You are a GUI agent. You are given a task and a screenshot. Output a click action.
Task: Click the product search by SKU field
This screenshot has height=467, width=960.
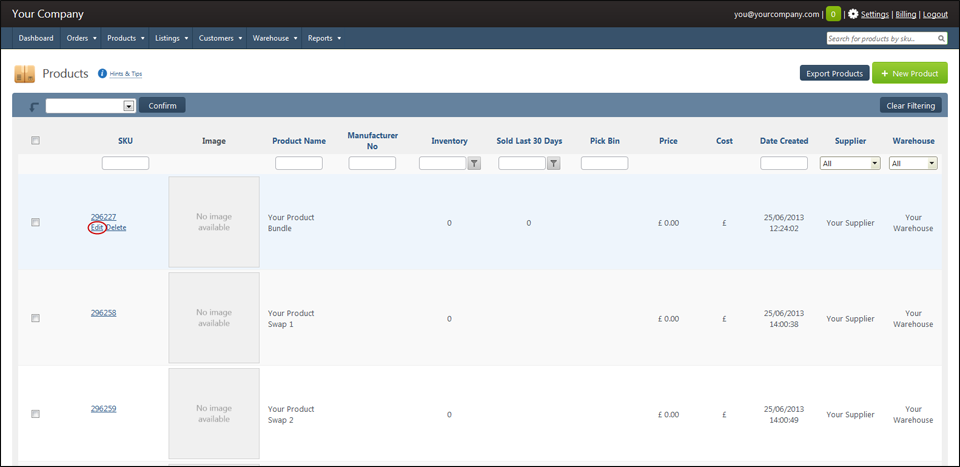(882, 39)
